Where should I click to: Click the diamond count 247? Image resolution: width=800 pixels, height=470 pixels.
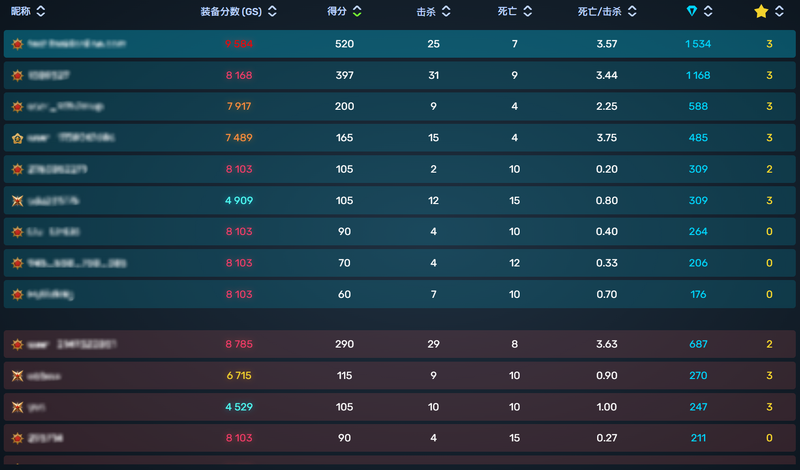tap(698, 407)
